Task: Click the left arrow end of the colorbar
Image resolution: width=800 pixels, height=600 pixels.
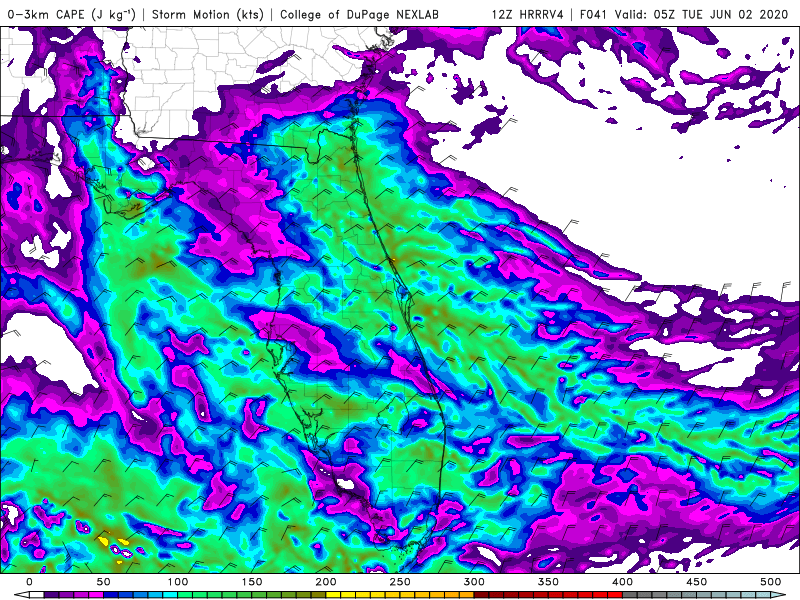Action: click(21, 595)
